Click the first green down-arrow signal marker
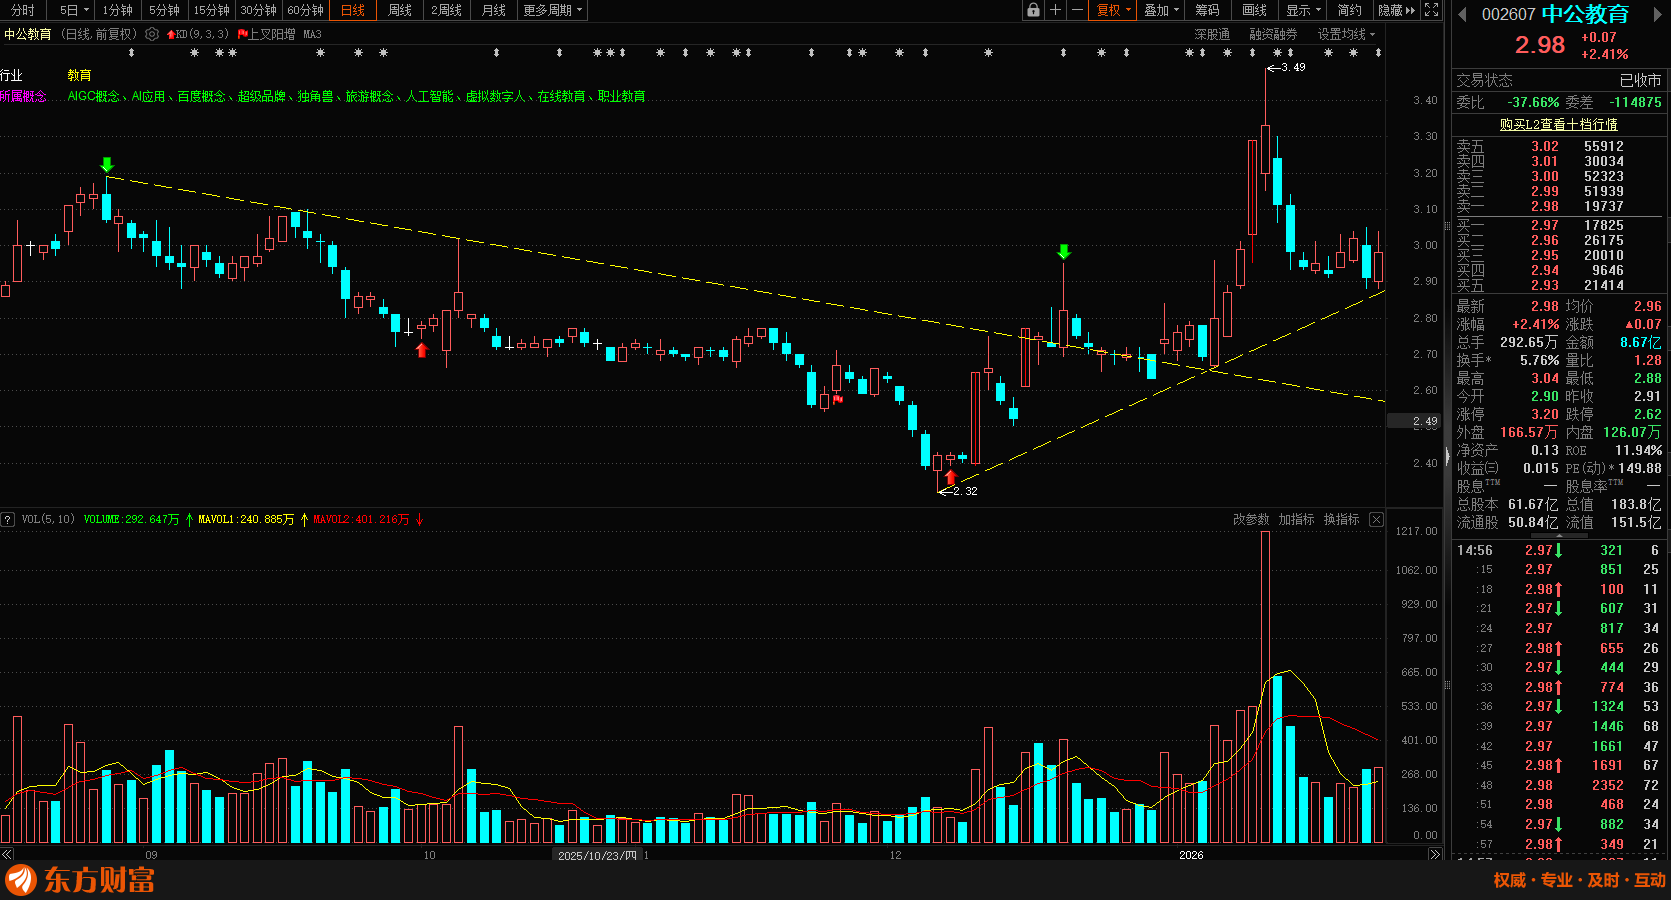The width and height of the screenshot is (1671, 900). point(107,165)
